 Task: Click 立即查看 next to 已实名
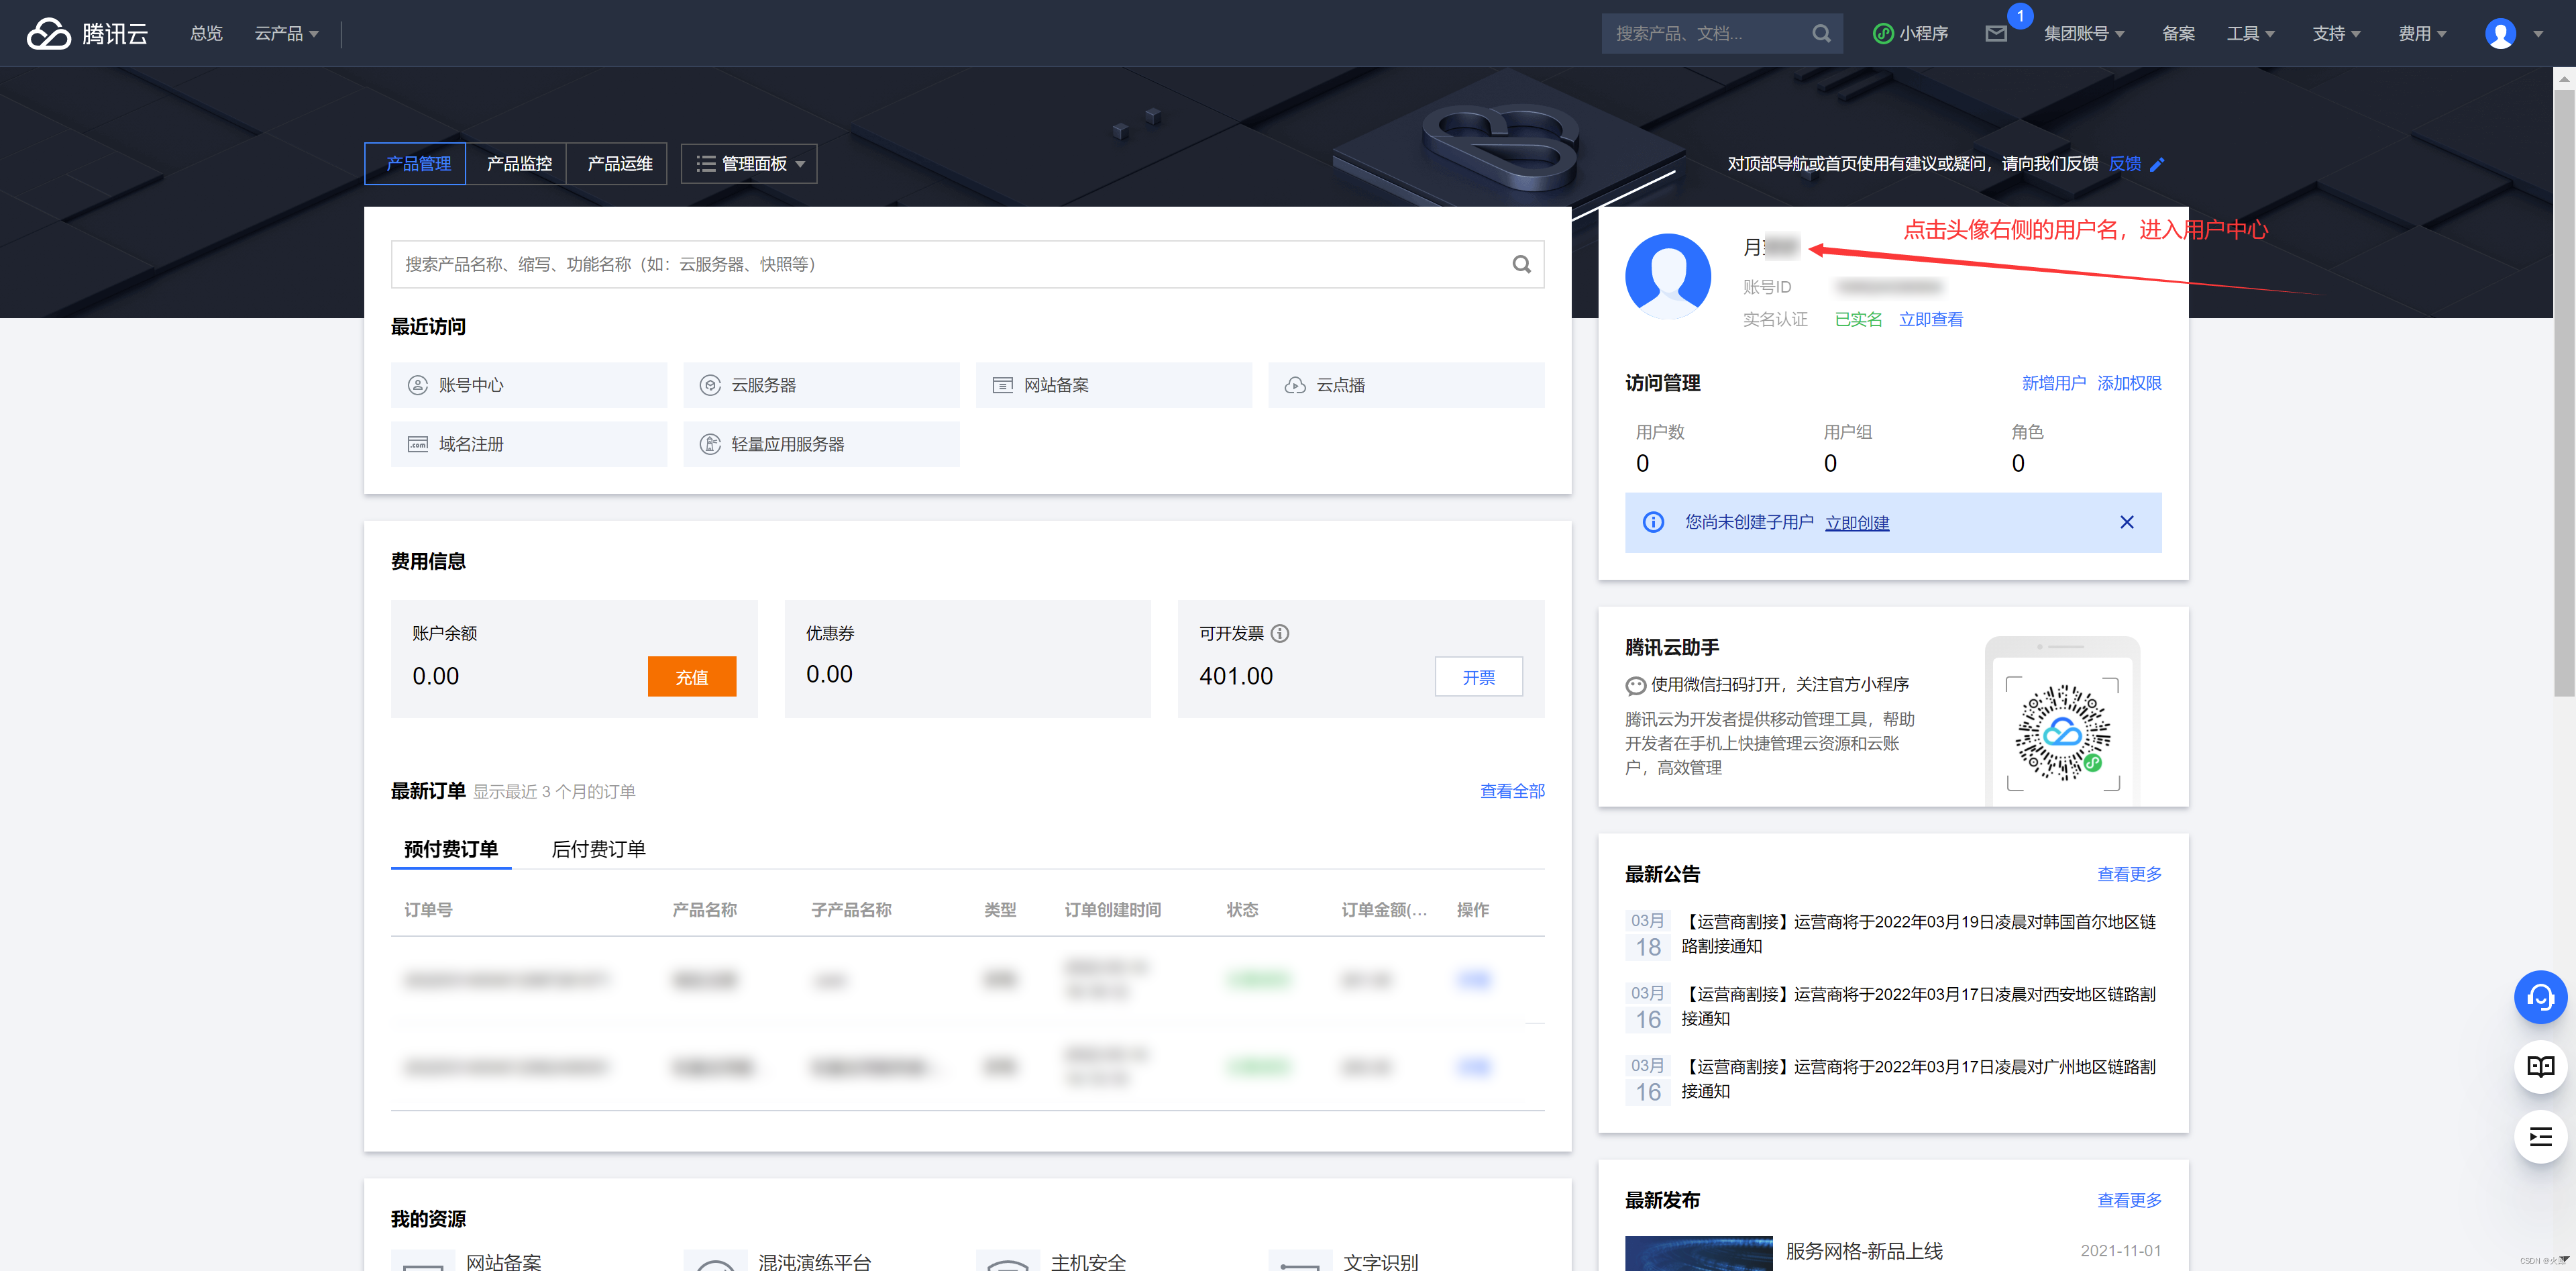(x=1931, y=319)
